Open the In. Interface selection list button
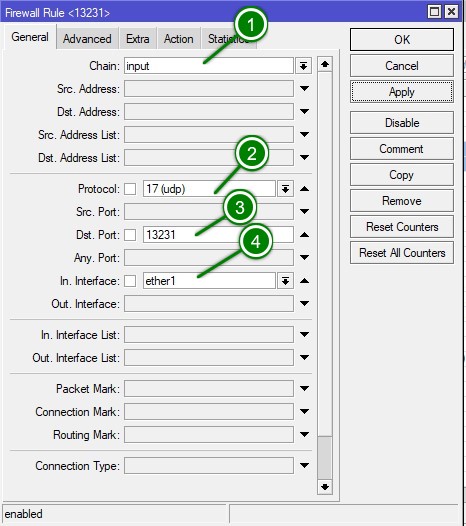The width and height of the screenshot is (466, 526). point(286,281)
